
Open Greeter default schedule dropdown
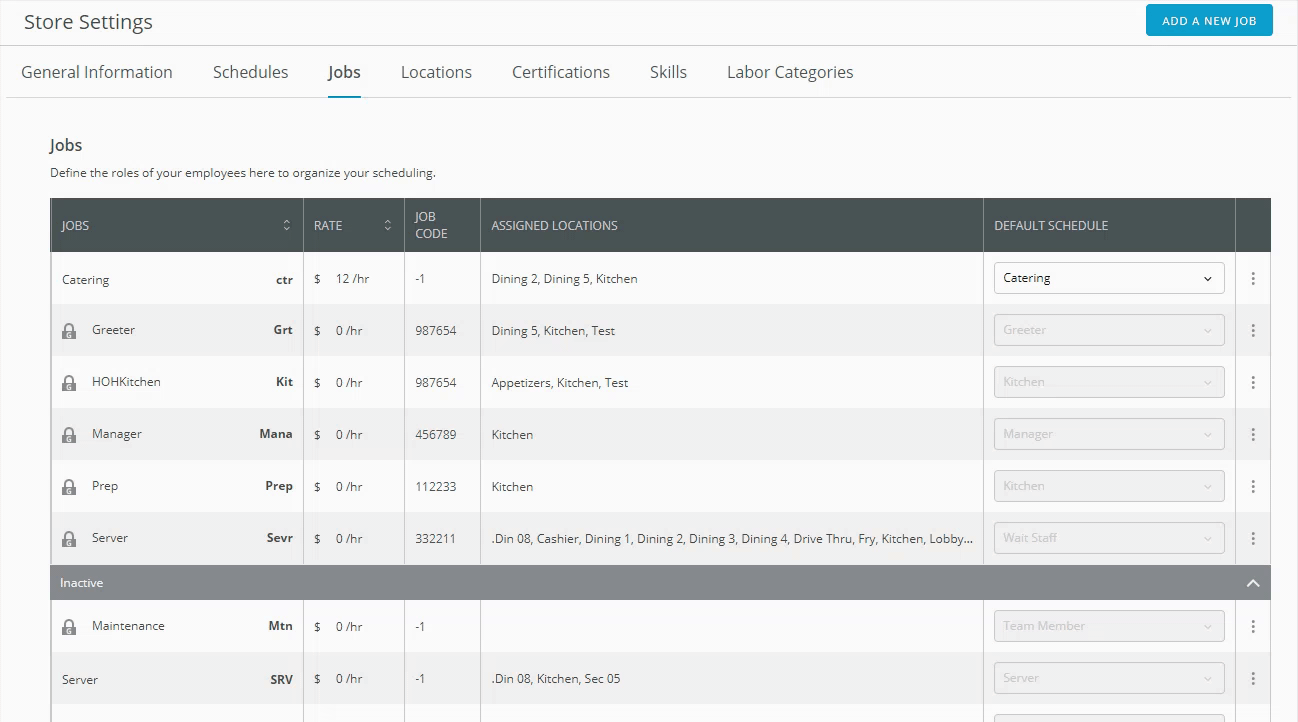coord(1108,330)
